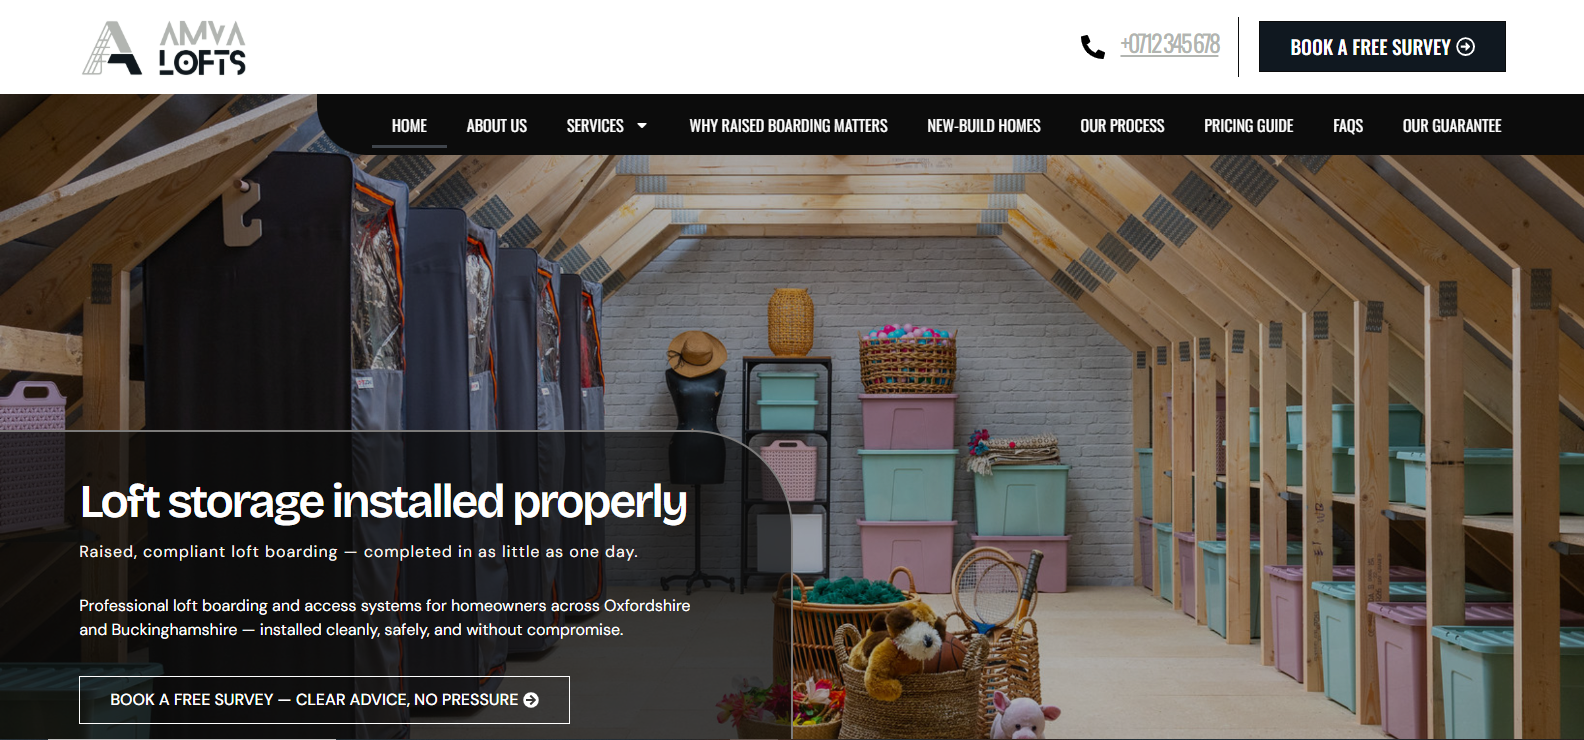Click the arrow icon in Book a Free Survey
Screen dimensions: 1584x740
(1466, 47)
